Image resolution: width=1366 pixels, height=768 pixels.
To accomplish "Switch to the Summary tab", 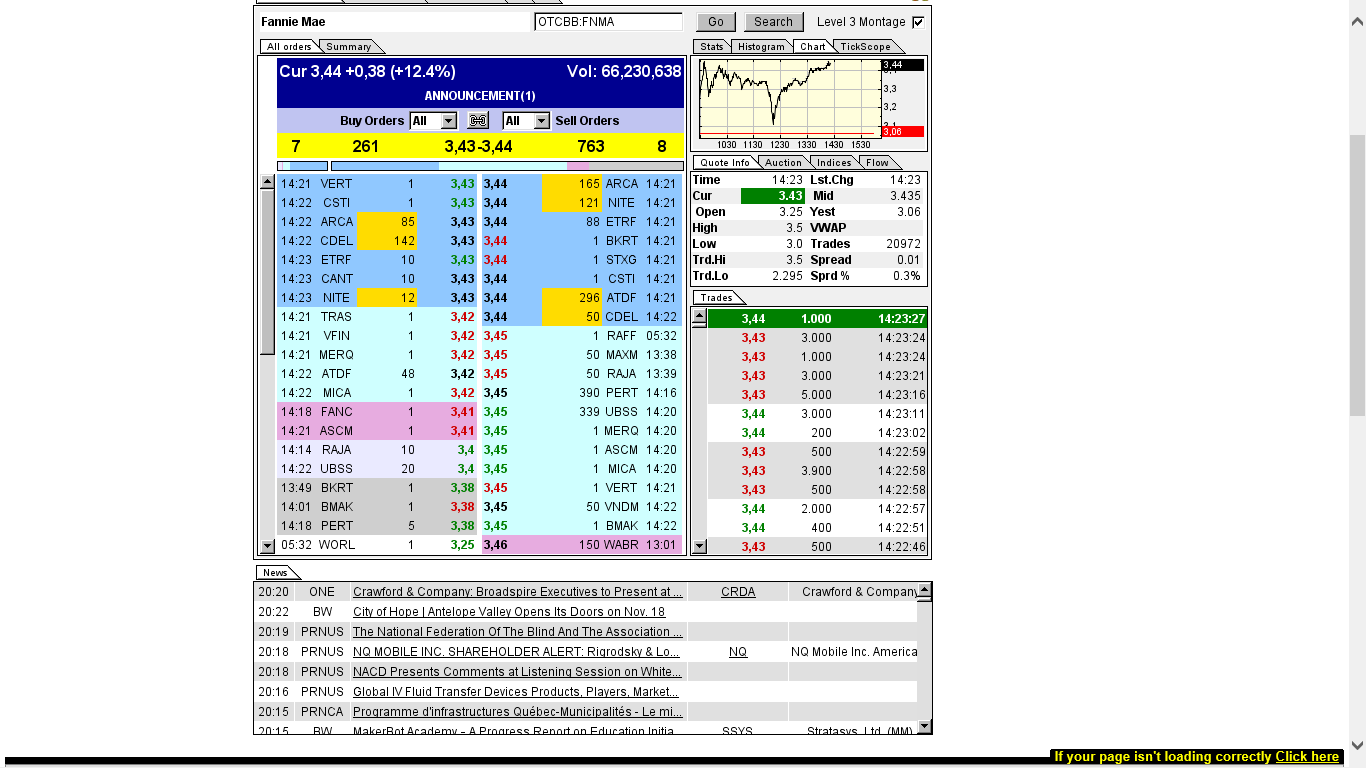I will [349, 47].
